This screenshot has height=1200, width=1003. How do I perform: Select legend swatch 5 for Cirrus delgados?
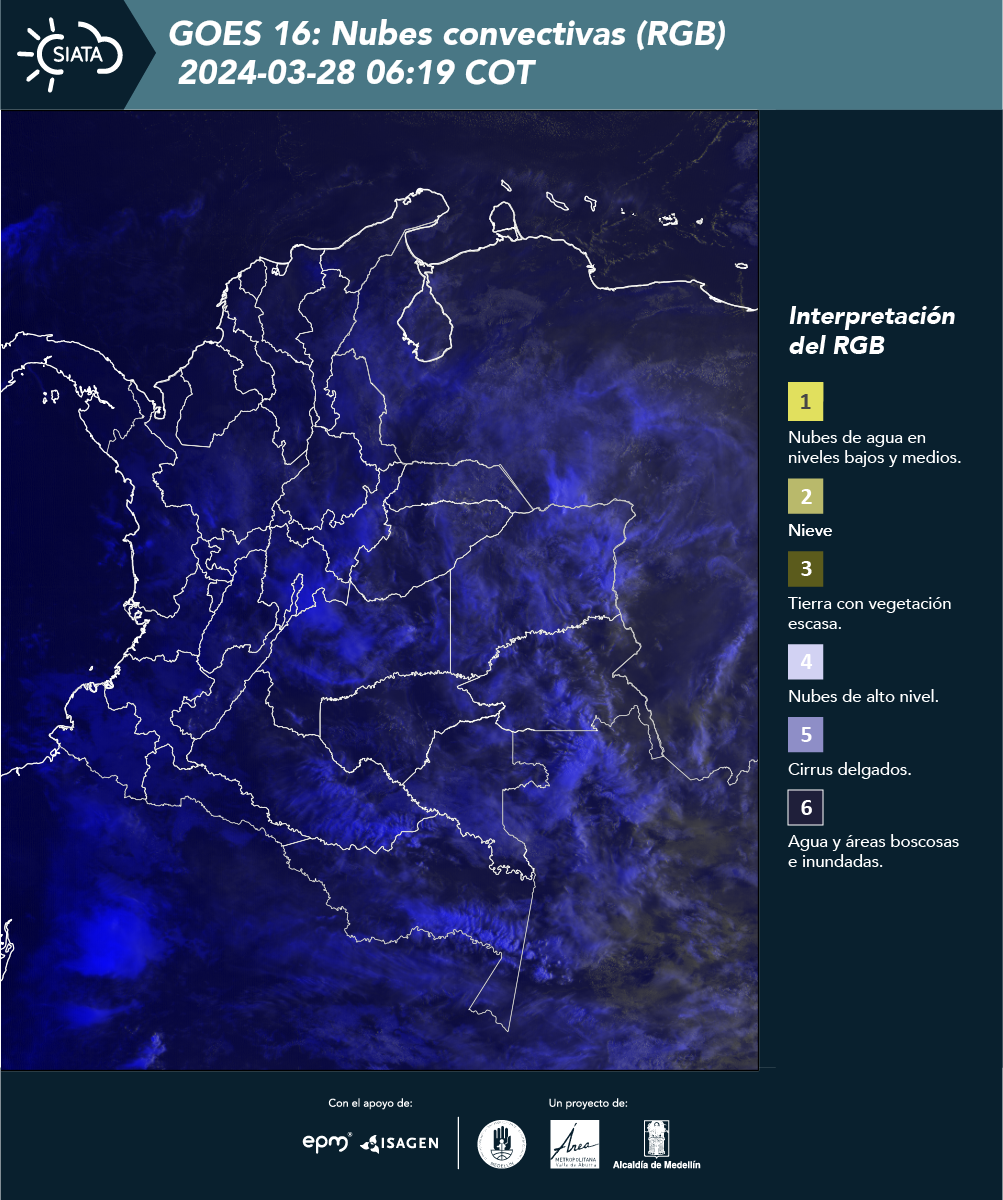coord(805,735)
